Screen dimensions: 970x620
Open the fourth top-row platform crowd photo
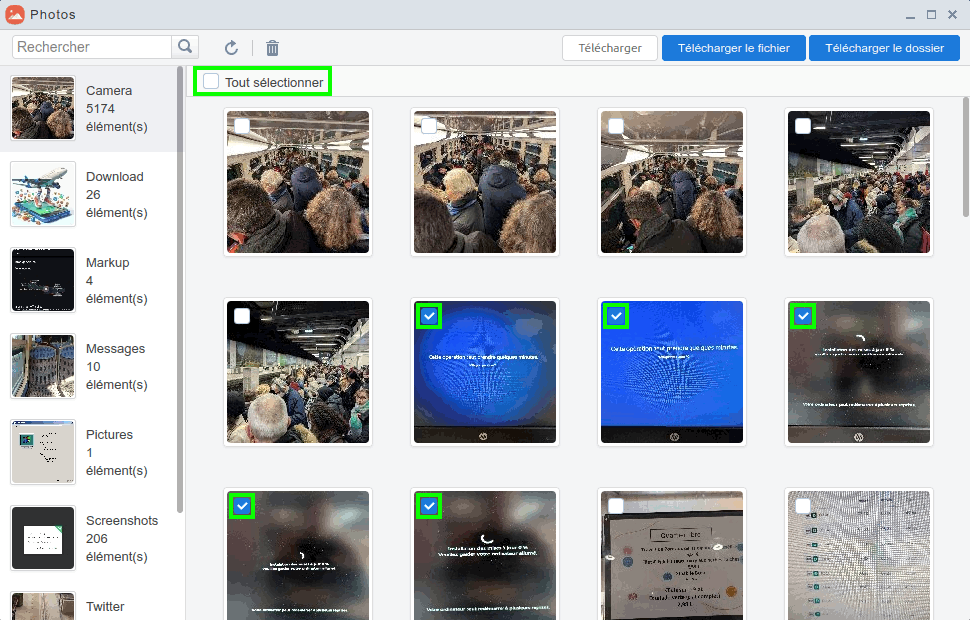coord(859,182)
